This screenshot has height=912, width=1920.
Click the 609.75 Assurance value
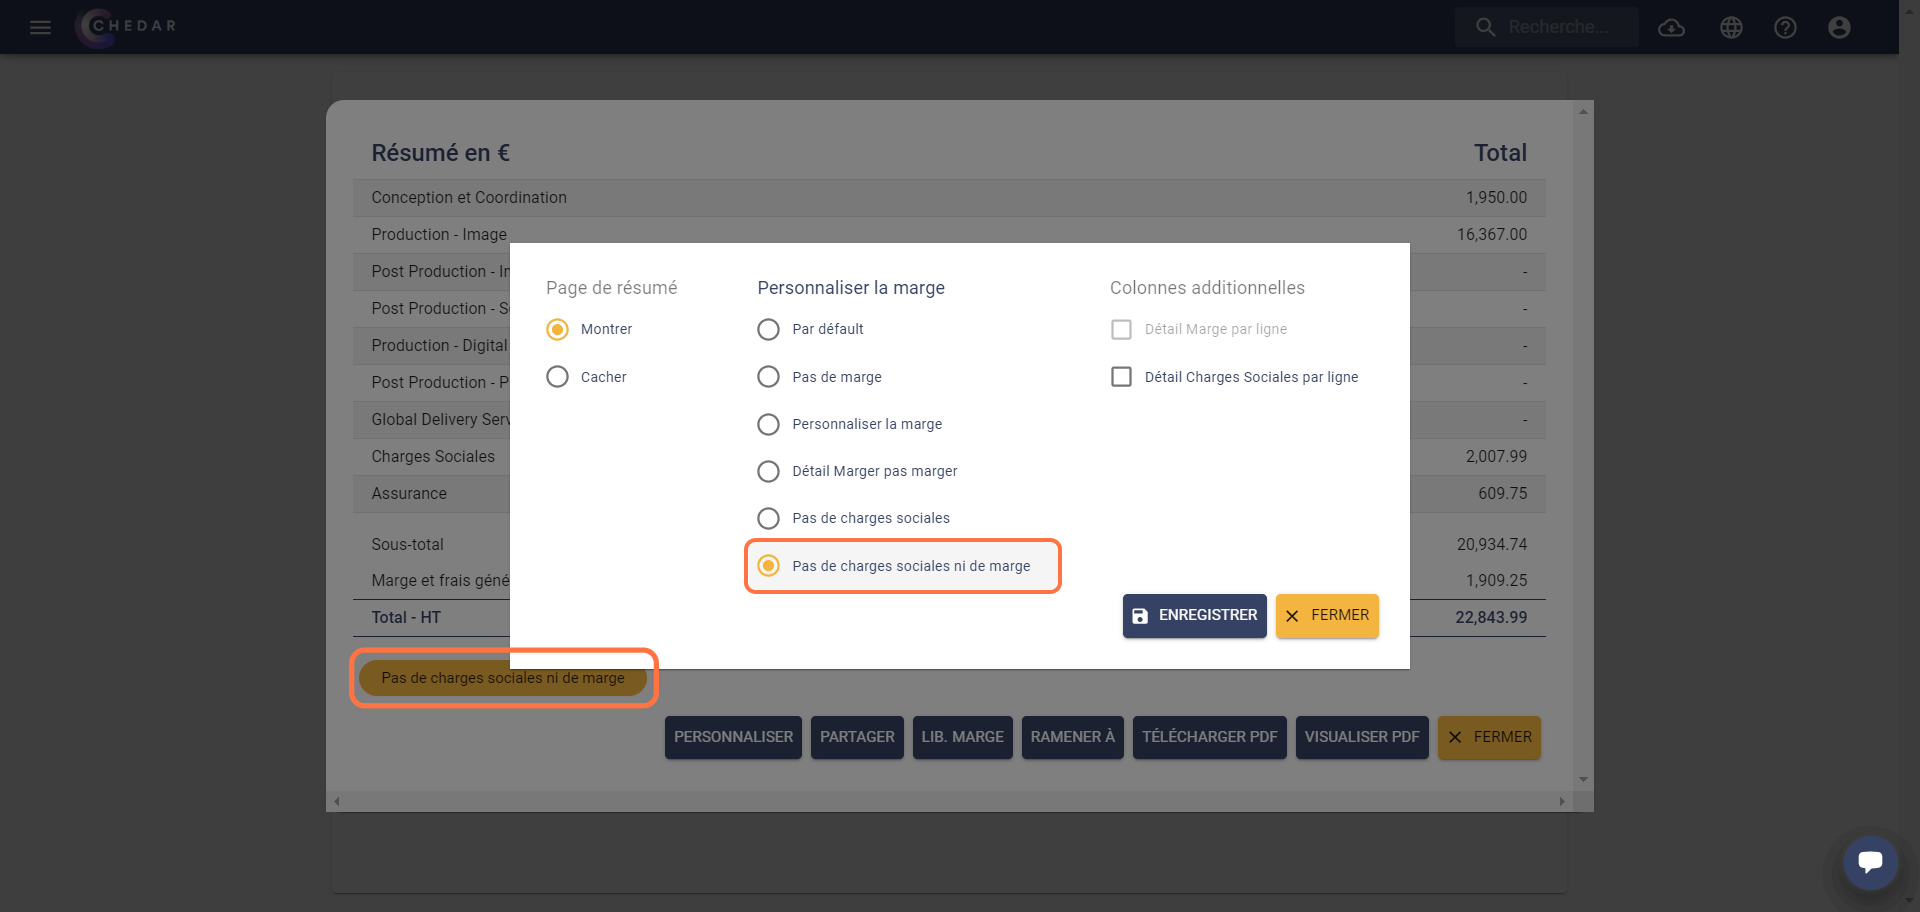pos(1503,493)
